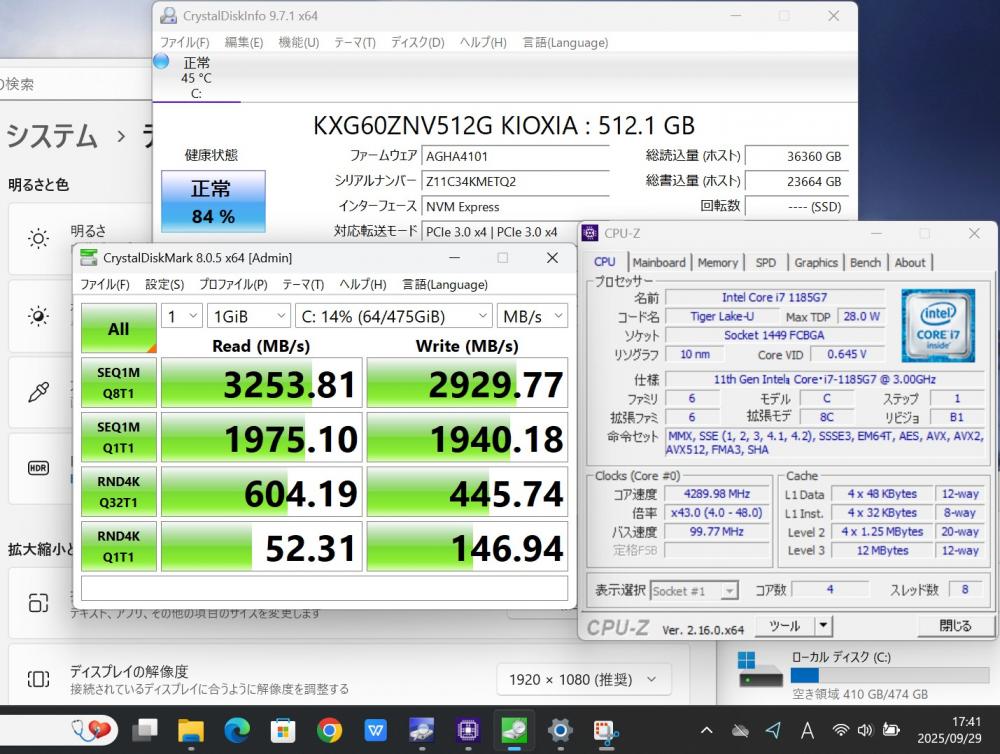1000x754 pixels.
Task: Open the test count dropdown showing 1
Action: [181, 316]
